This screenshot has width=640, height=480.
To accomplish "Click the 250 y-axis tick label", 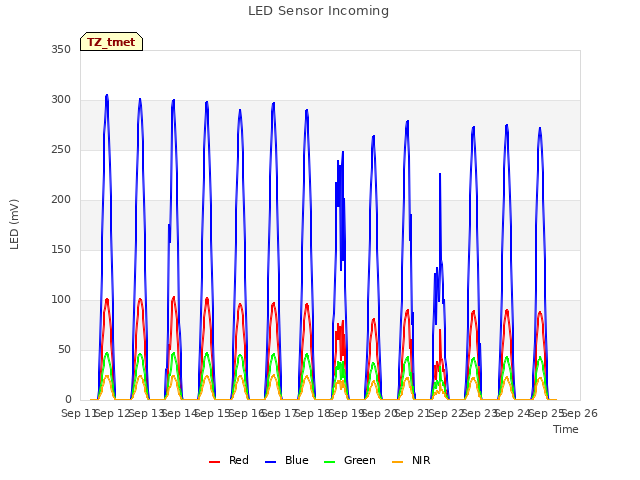I will tap(61, 149).
